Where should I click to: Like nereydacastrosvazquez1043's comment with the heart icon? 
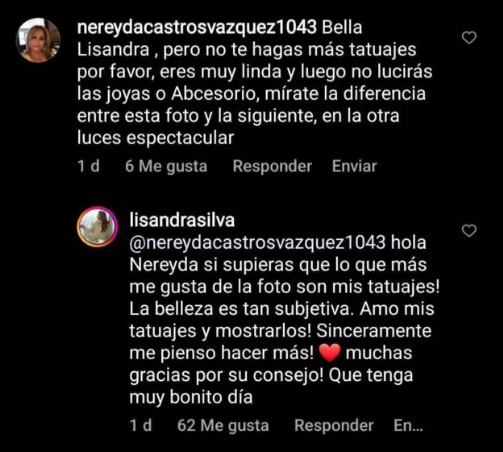point(469,38)
